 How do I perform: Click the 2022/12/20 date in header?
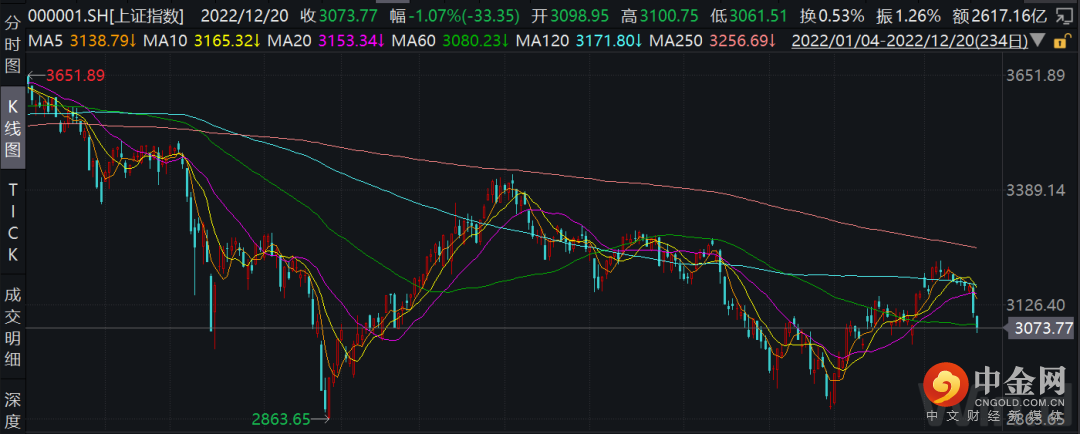245,15
